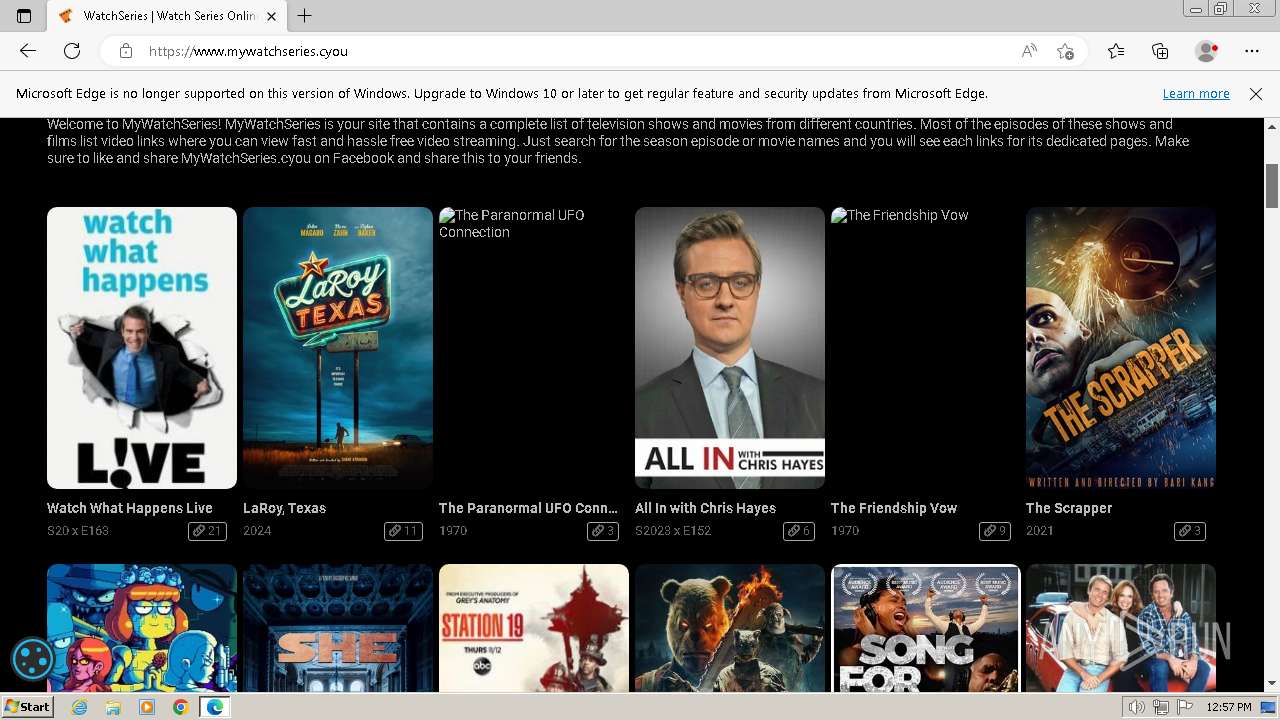
Task: Launch Internet Explorer from taskbar
Action: pyautogui.click(x=79, y=707)
